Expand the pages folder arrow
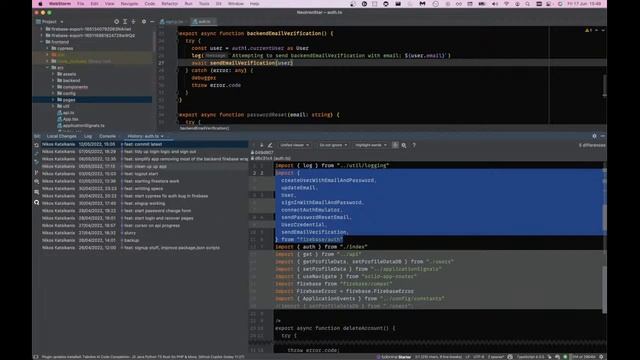This screenshot has width=640, height=360. 53,100
